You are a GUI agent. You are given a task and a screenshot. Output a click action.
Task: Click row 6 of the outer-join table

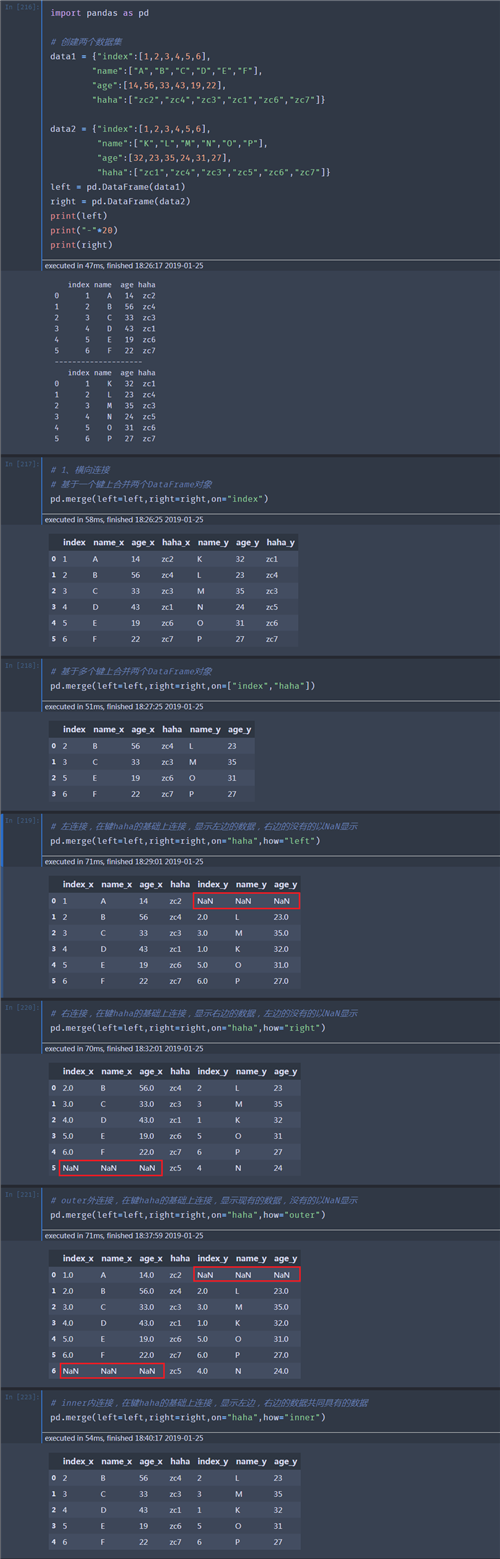[176, 1370]
